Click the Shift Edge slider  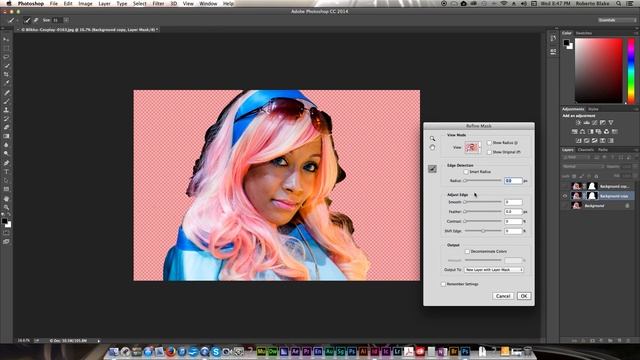click(483, 231)
